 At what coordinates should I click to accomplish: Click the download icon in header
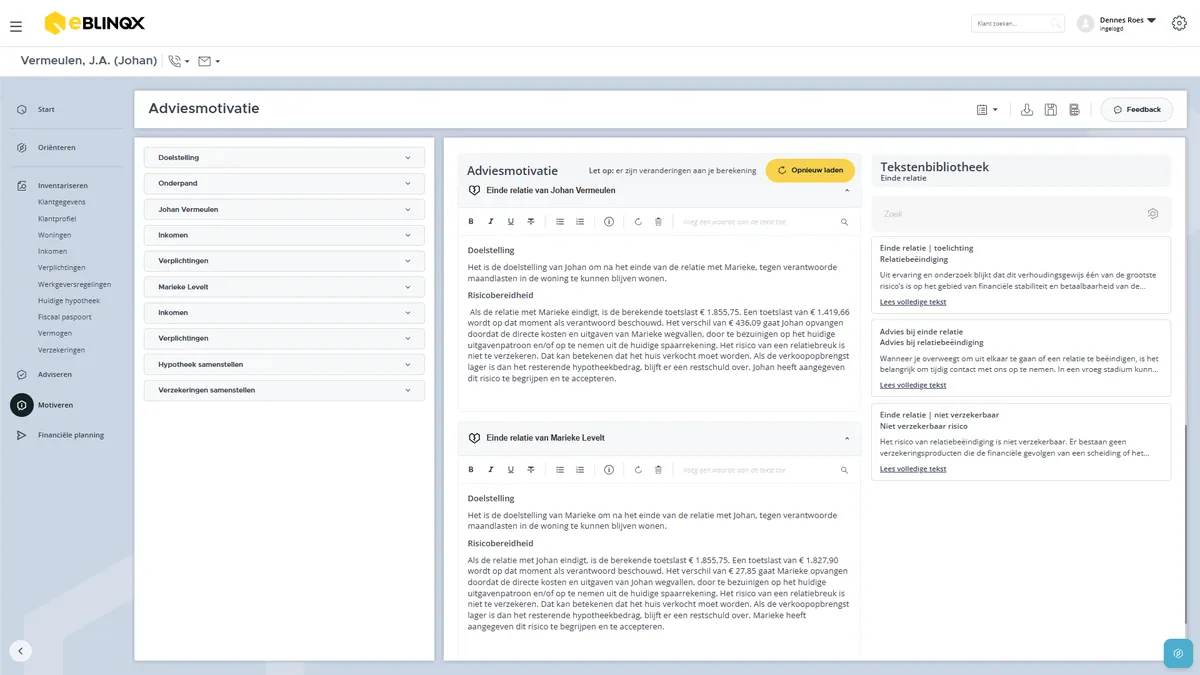tap(1027, 110)
